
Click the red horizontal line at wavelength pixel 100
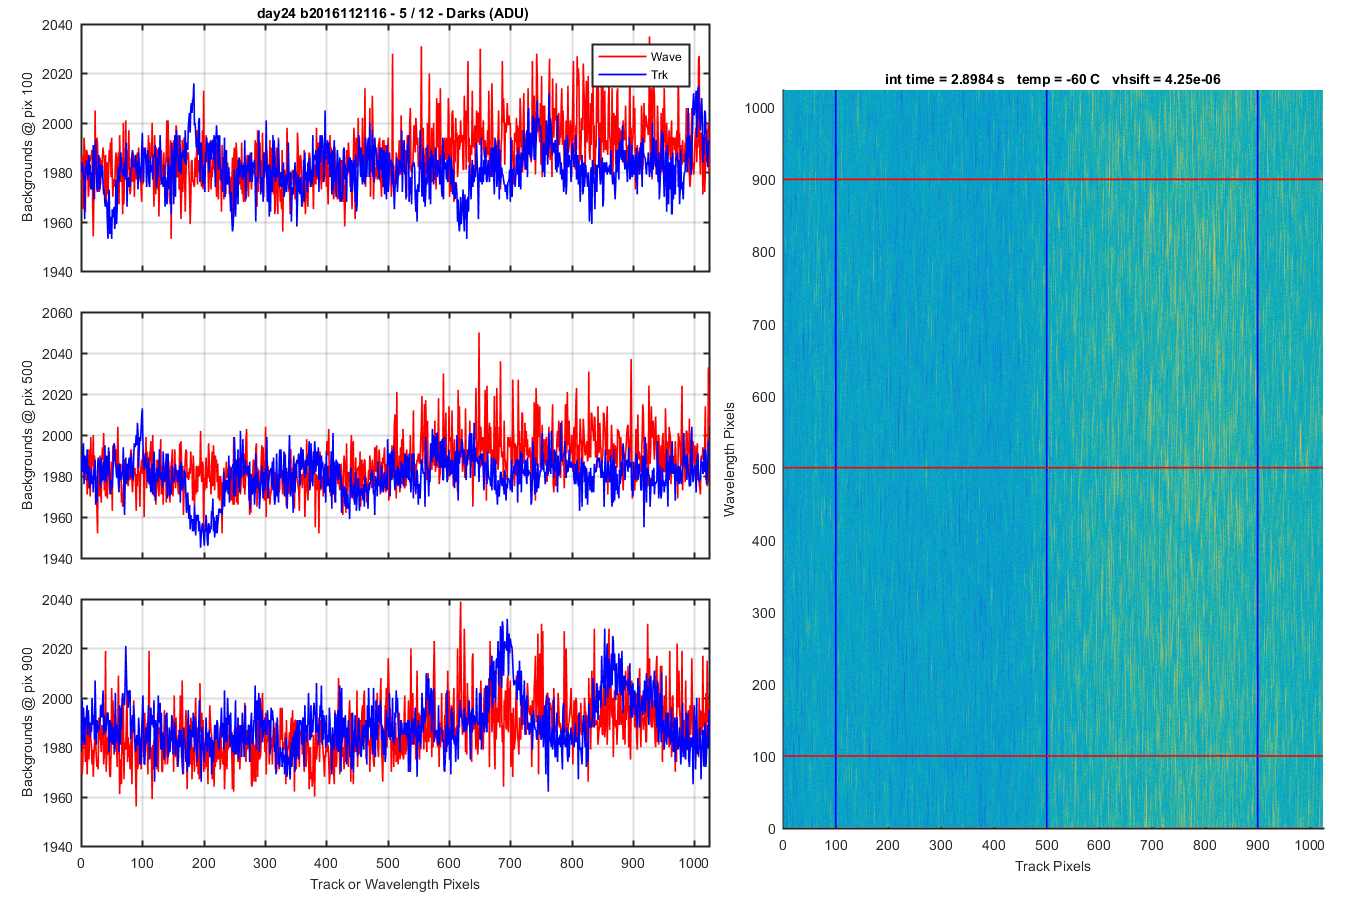(1052, 756)
